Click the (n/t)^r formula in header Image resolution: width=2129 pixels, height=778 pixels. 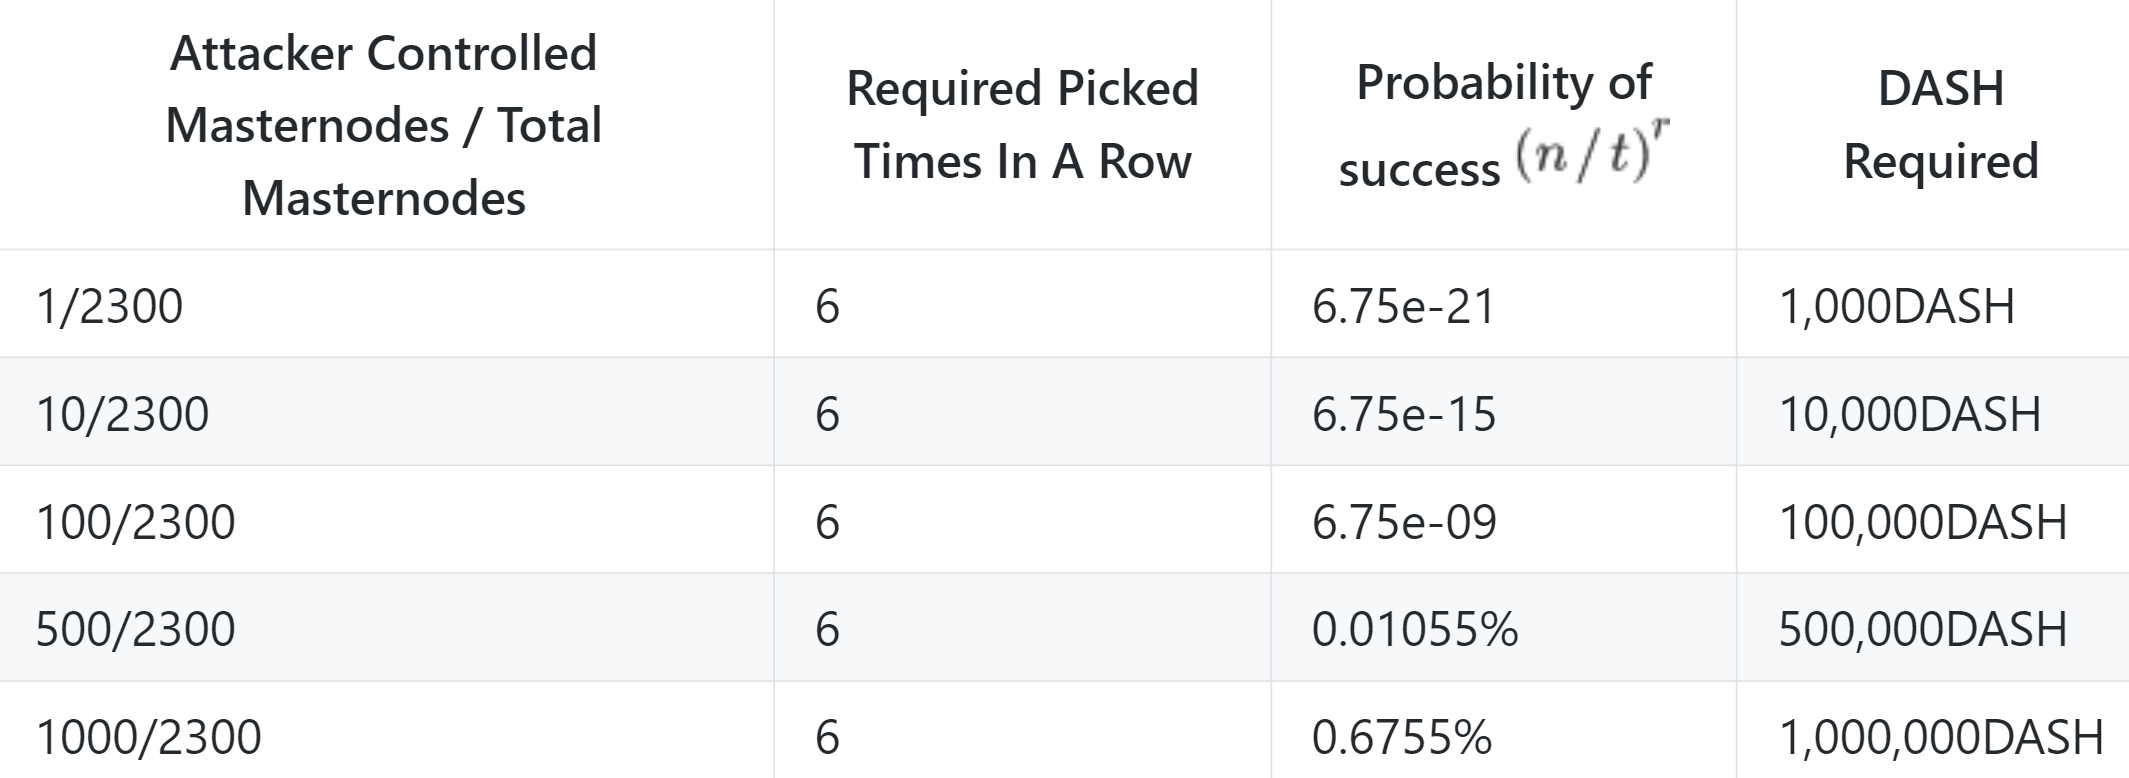(x=1593, y=153)
